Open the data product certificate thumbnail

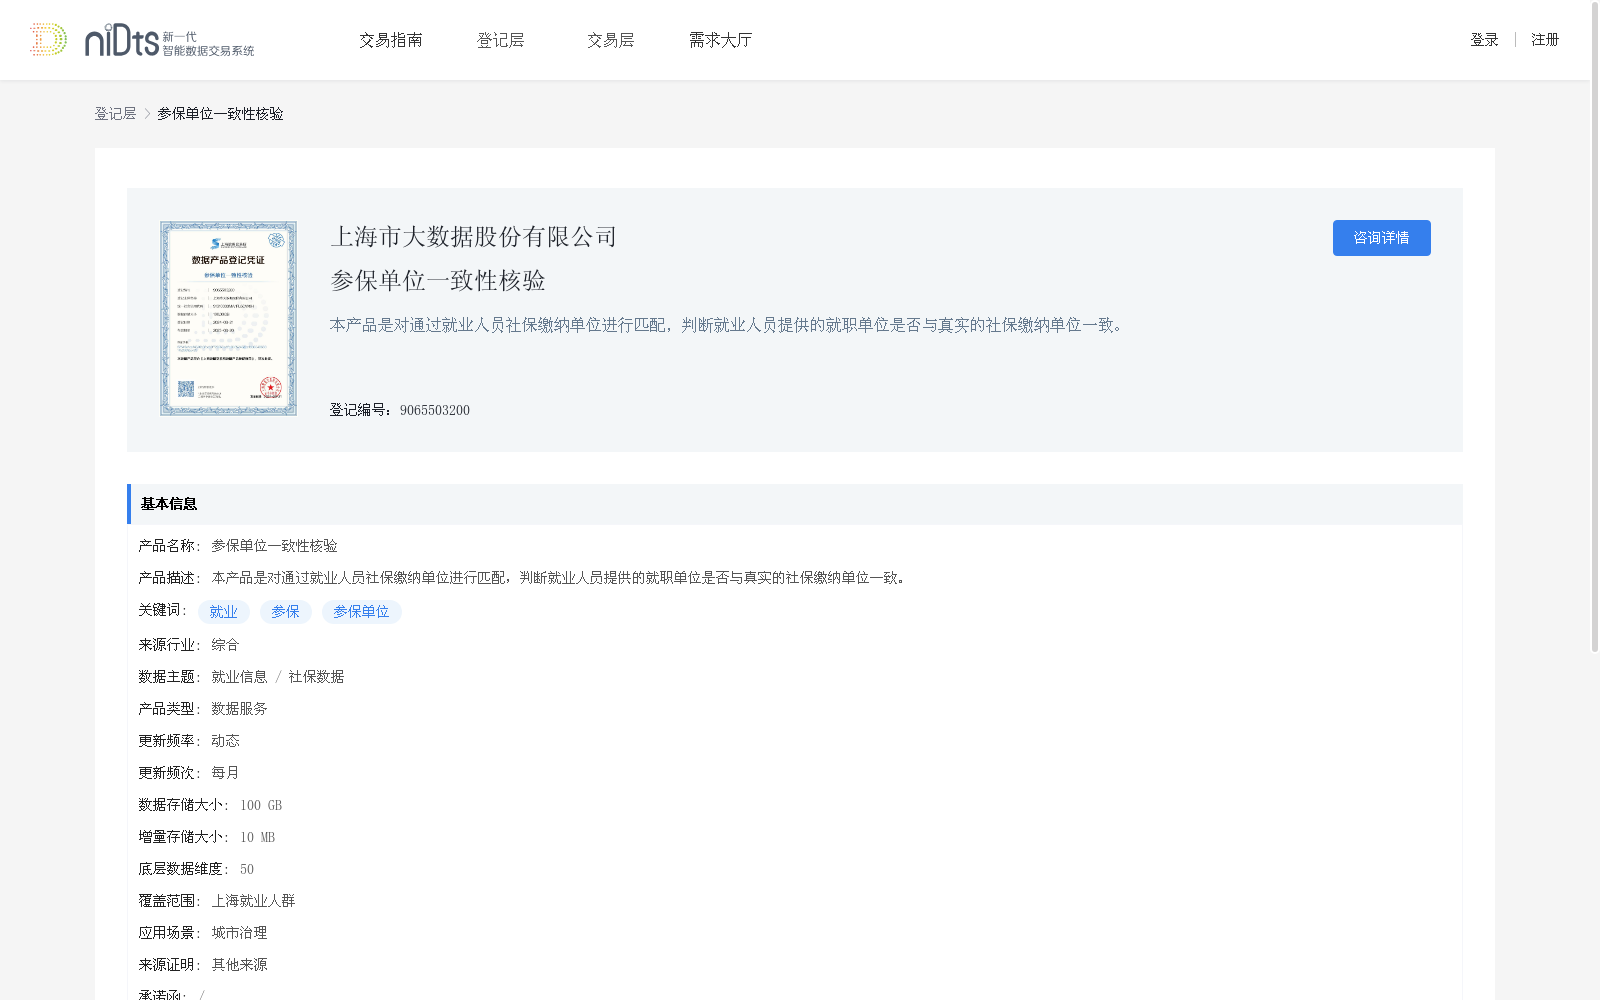pyautogui.click(x=228, y=318)
